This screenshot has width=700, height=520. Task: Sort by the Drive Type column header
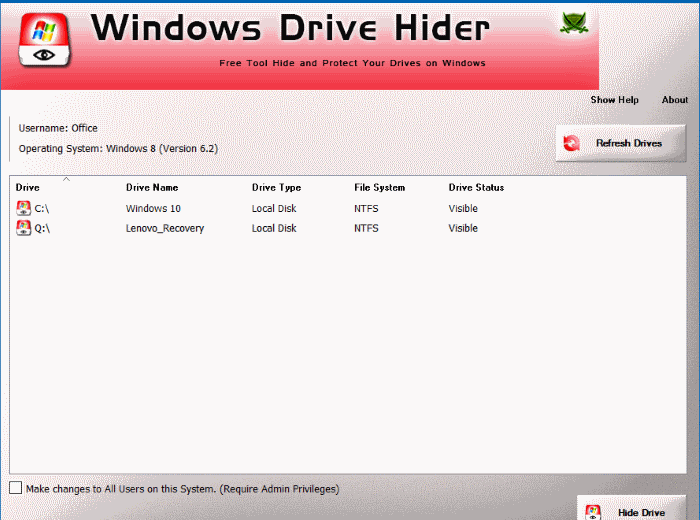click(276, 188)
